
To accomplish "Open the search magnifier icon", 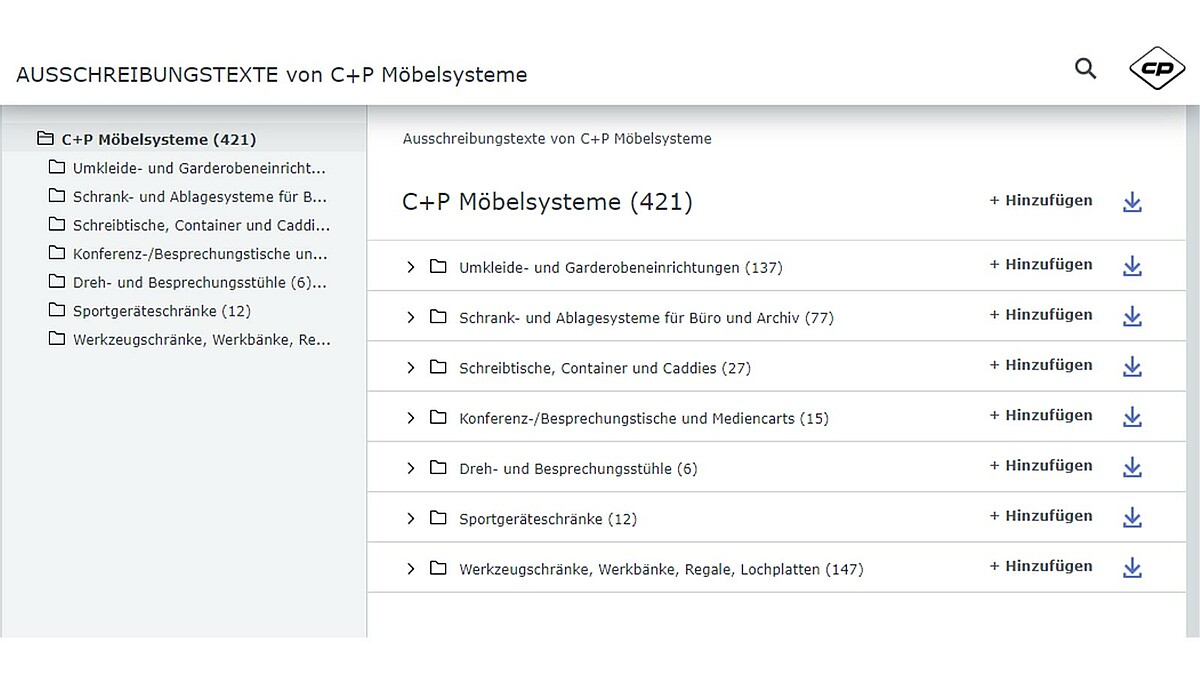I will pyautogui.click(x=1085, y=69).
